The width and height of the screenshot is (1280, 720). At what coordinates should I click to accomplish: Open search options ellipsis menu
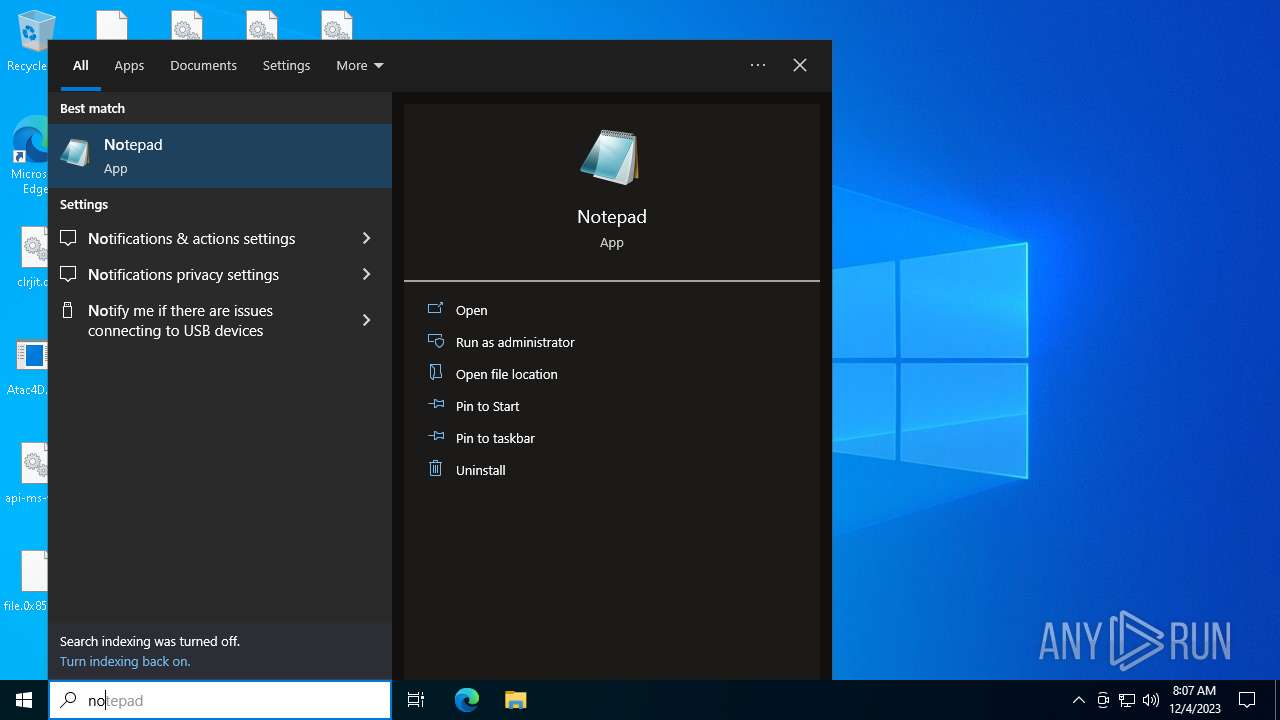(x=758, y=65)
